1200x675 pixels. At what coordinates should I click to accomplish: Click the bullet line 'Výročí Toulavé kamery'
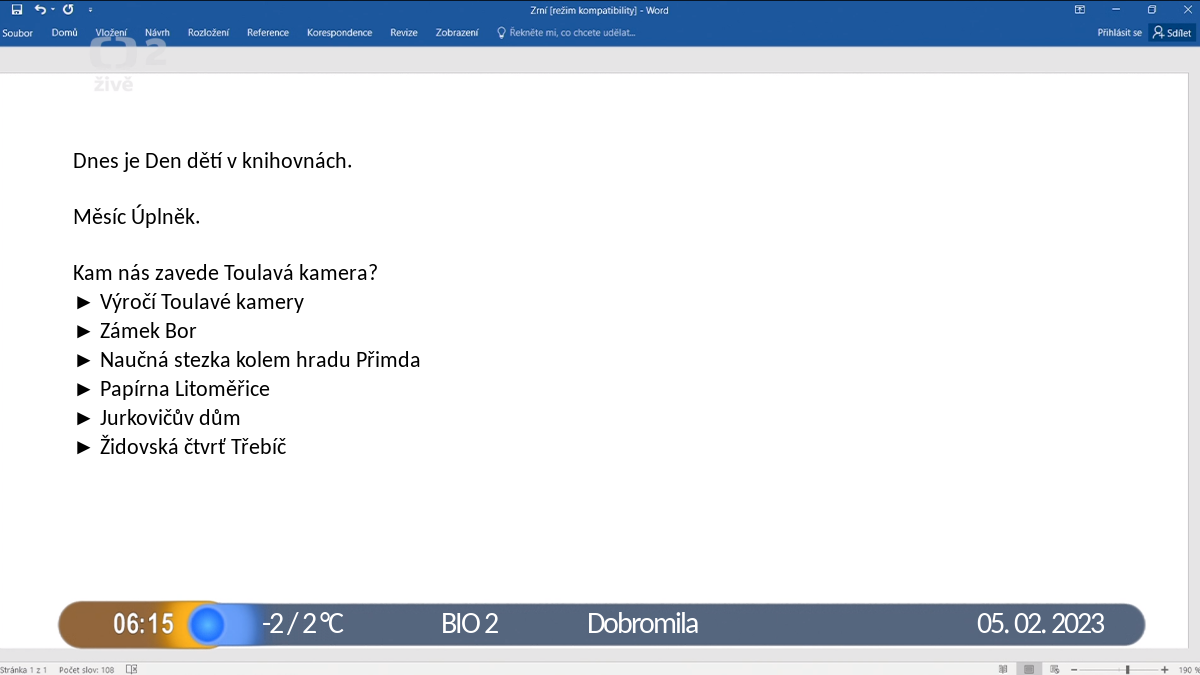(x=189, y=302)
